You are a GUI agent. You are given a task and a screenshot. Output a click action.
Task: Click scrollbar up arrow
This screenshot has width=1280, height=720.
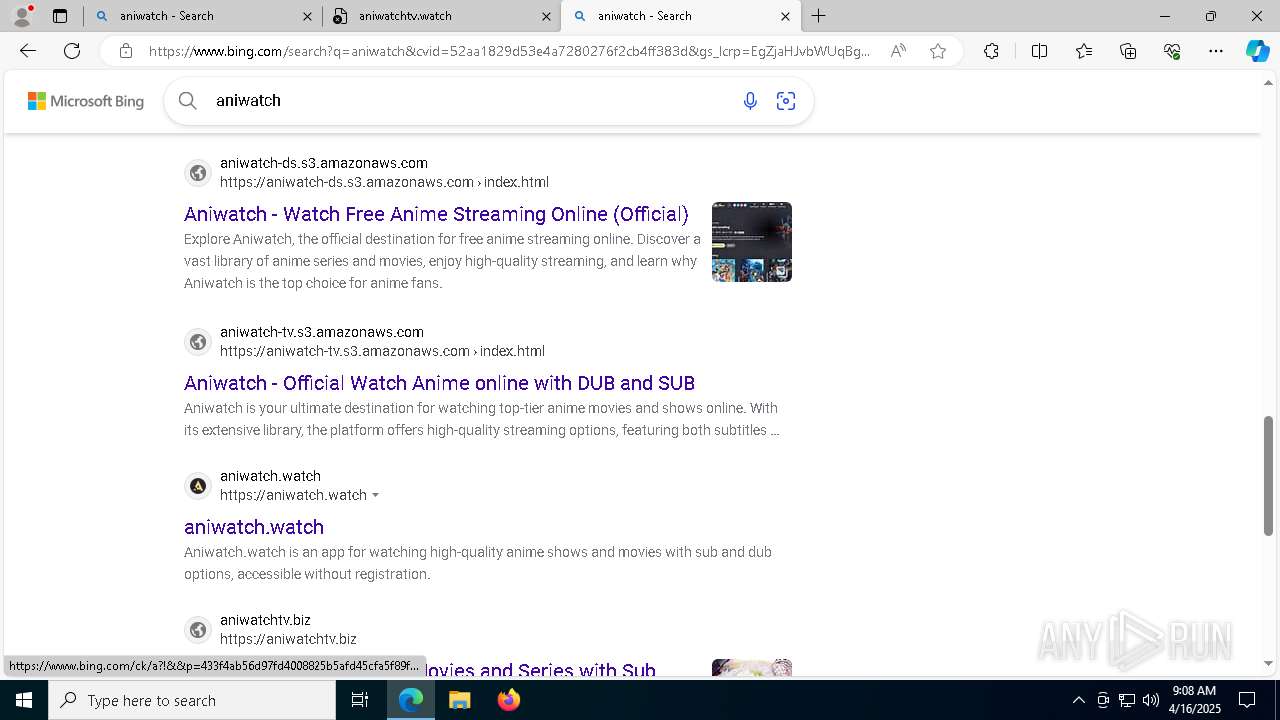(1269, 83)
